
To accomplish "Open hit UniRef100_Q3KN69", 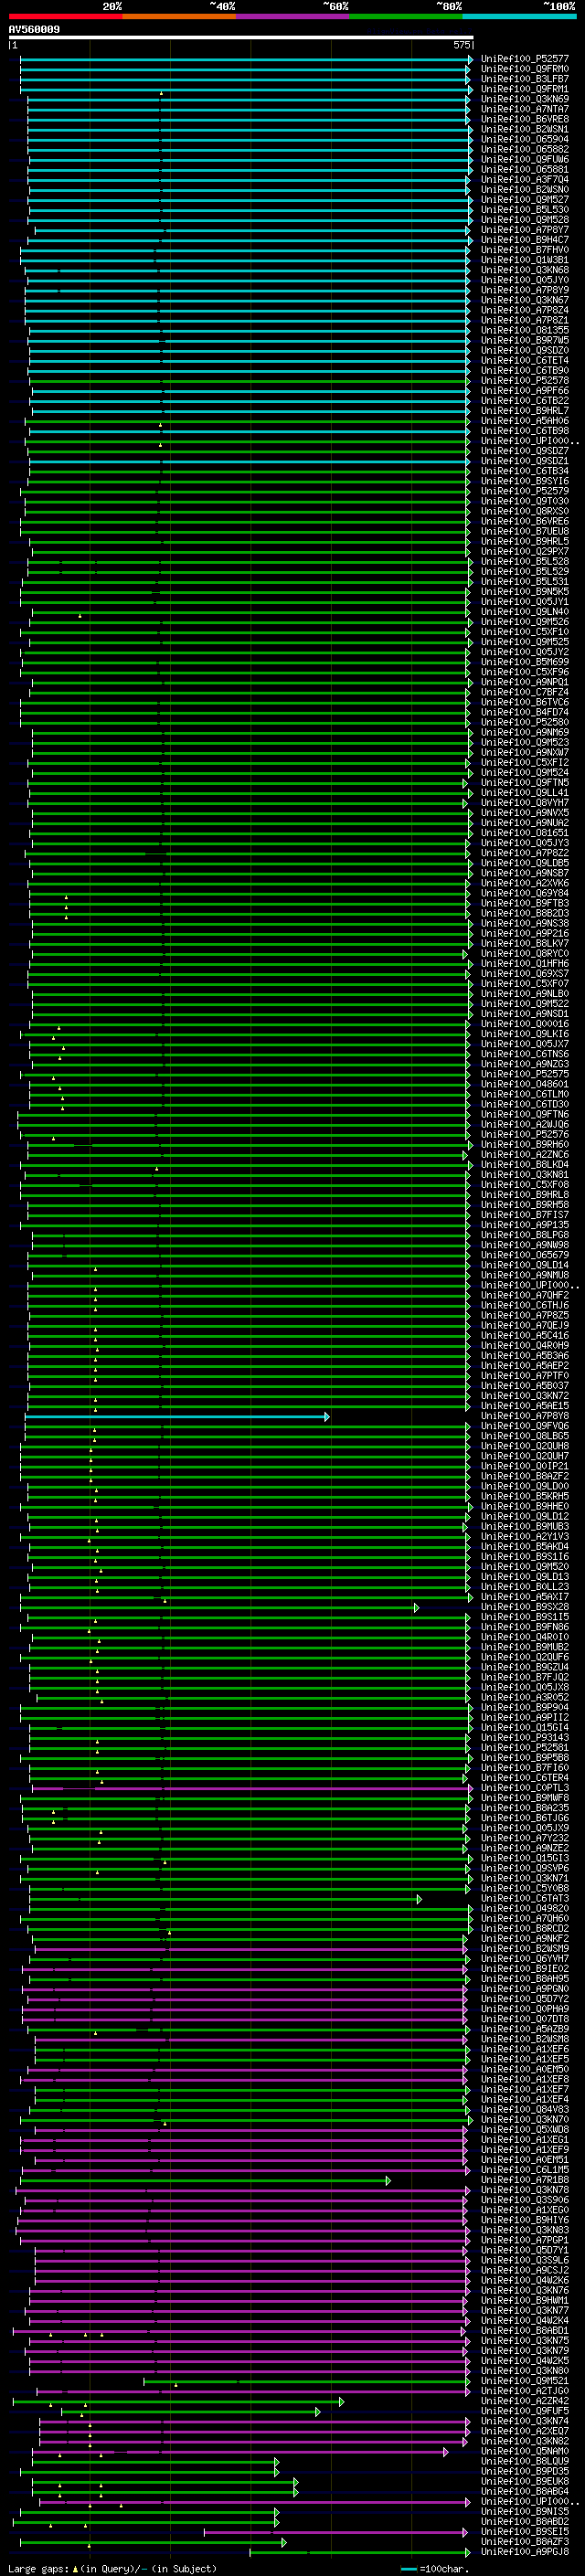I will click(525, 99).
